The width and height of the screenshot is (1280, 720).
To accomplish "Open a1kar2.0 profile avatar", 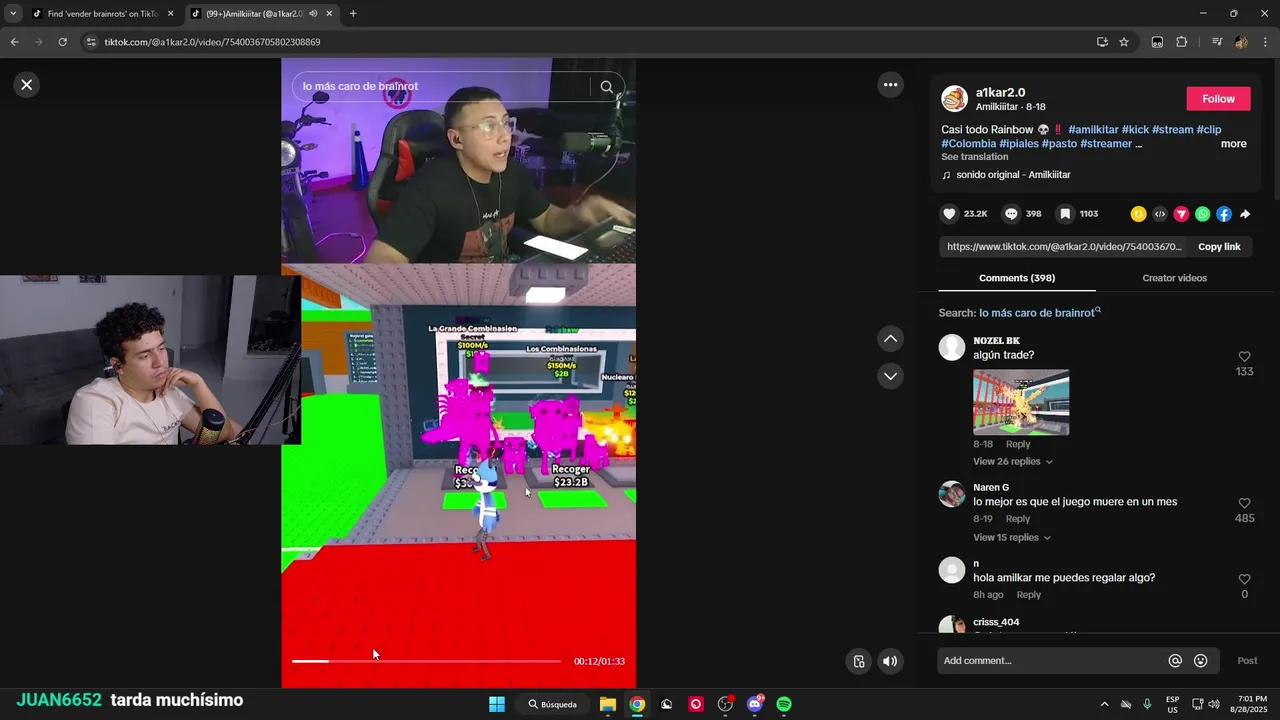I will coord(954,99).
